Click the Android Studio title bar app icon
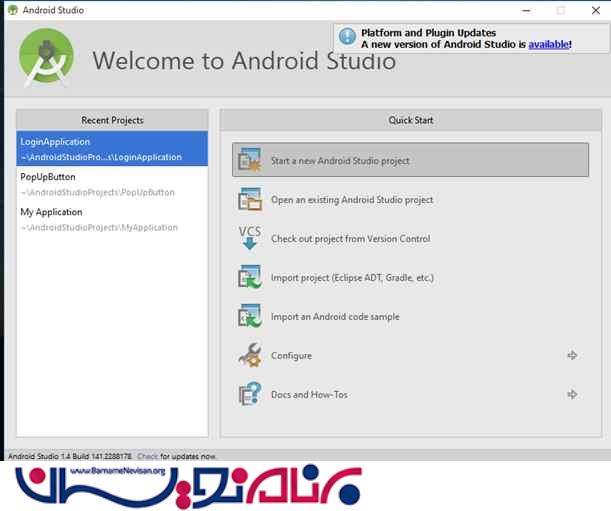Screen dimensions: 611x511 (x=13, y=10)
